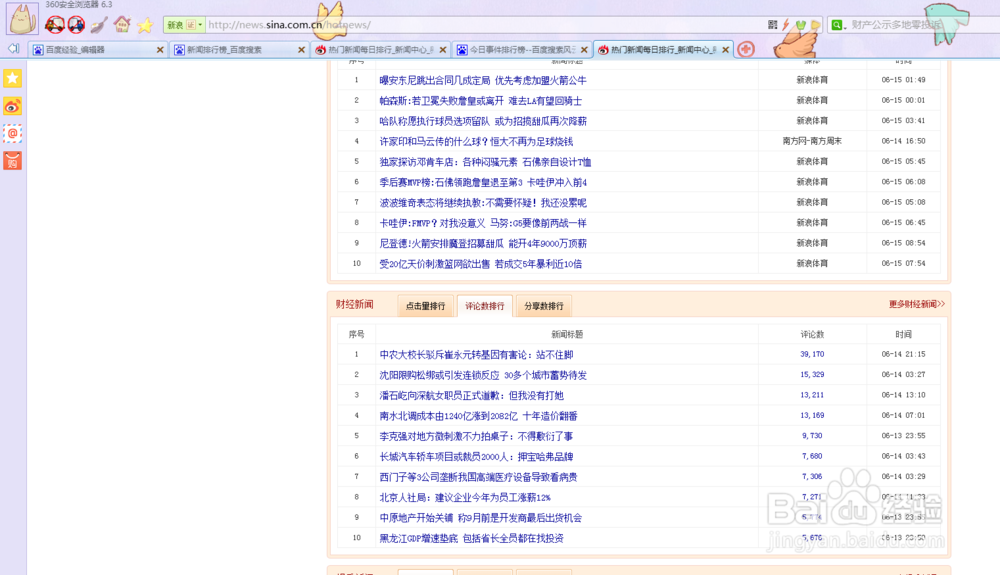Click the yellow star favorites toolbar icon
Image resolution: width=1000 pixels, height=575 pixels.
145,25
